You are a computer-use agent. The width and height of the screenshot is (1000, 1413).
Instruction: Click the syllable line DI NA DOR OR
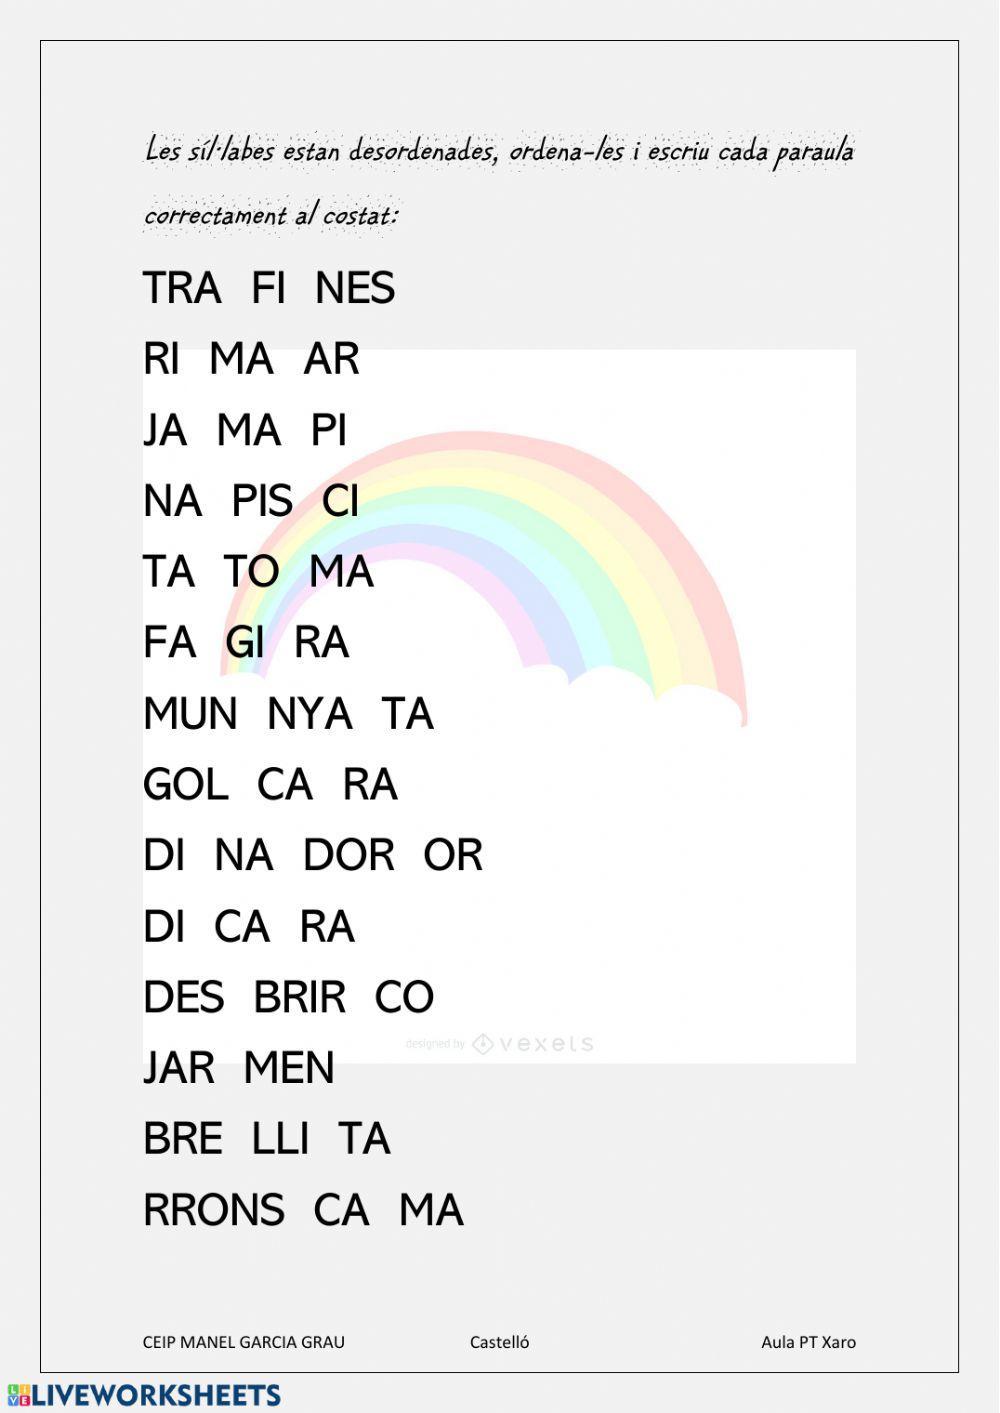click(x=313, y=855)
